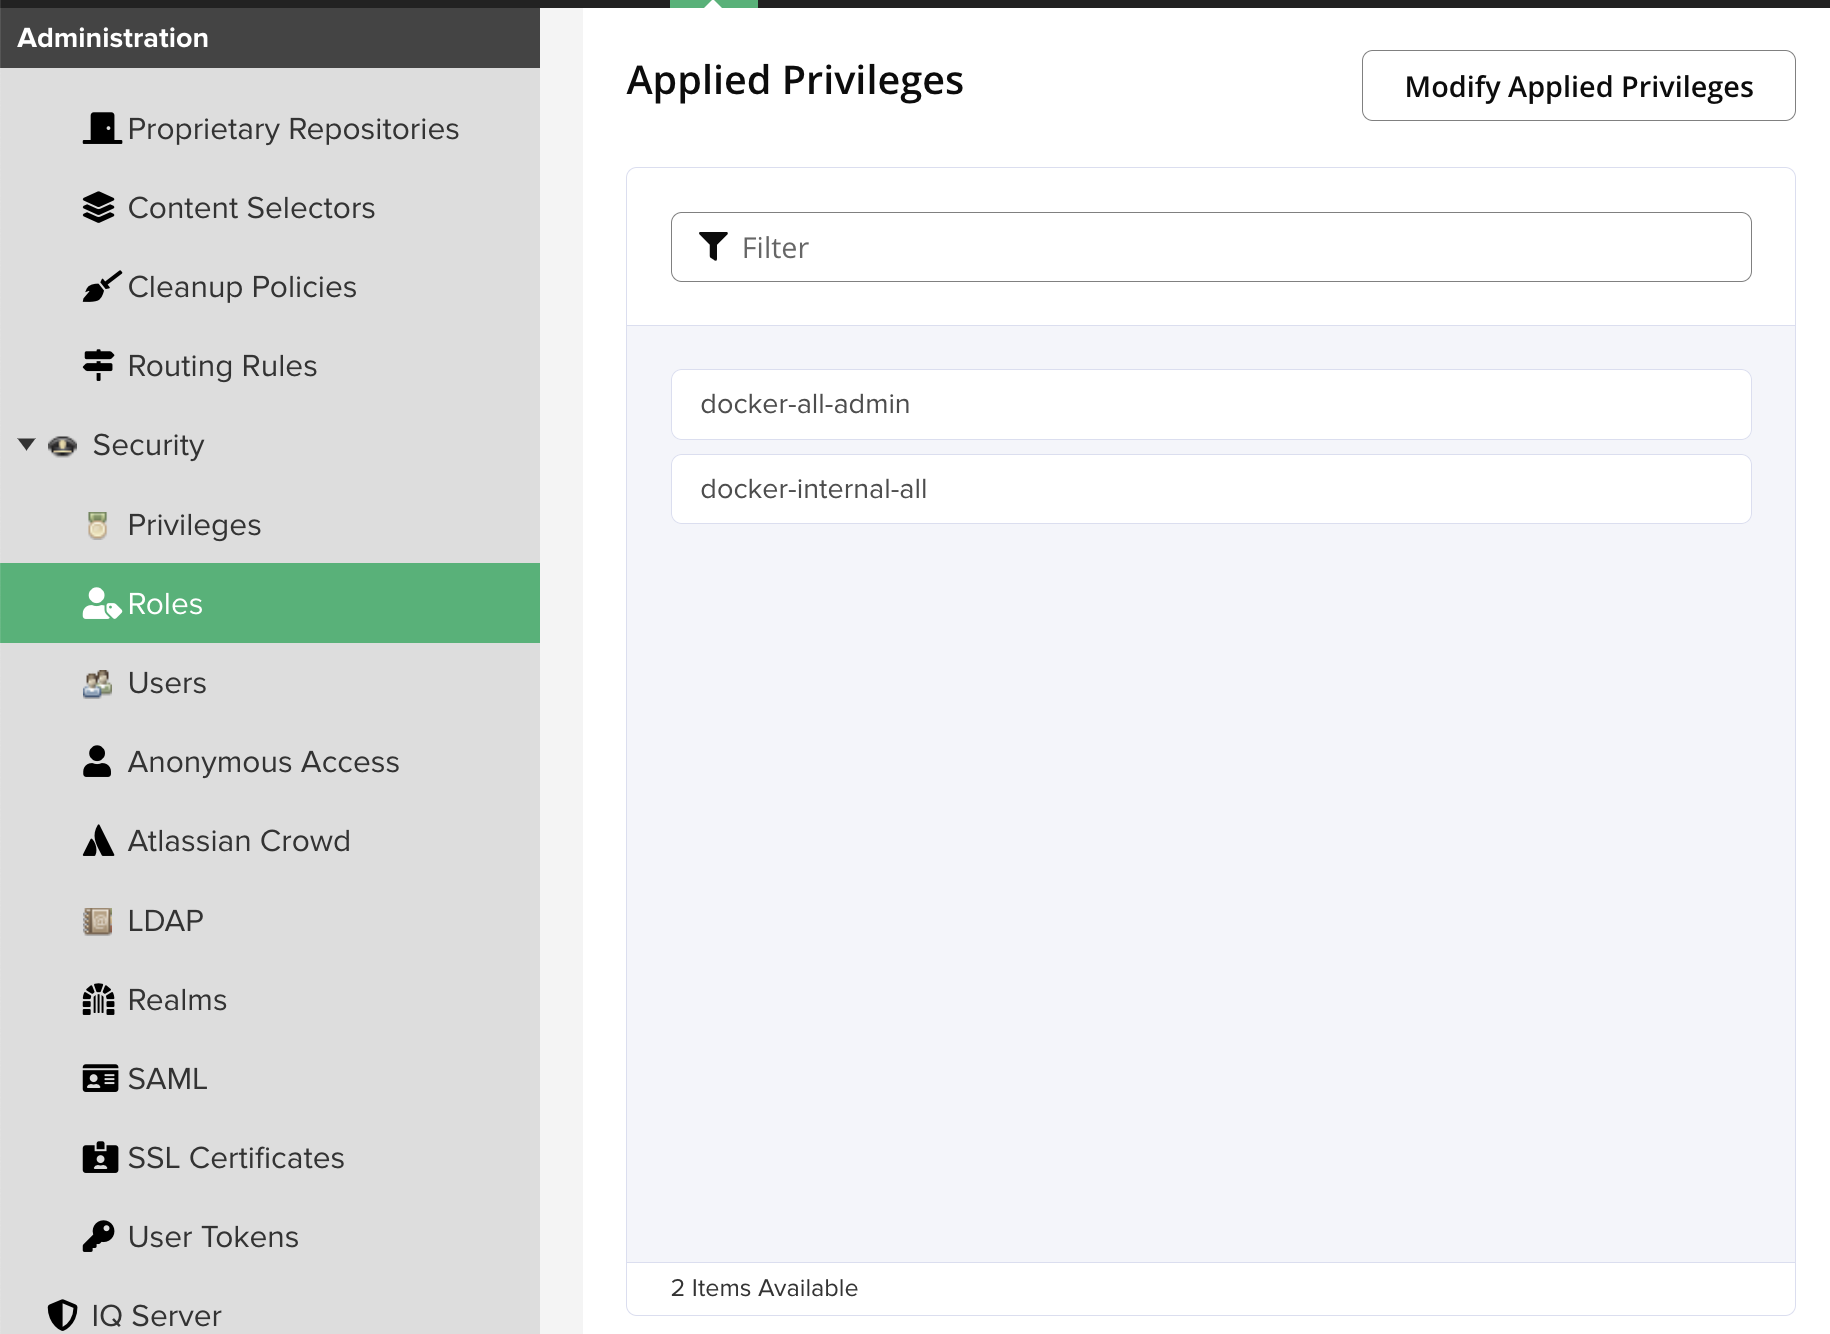The width and height of the screenshot is (1830, 1334).
Task: Open IQ Server settings
Action: (156, 1315)
